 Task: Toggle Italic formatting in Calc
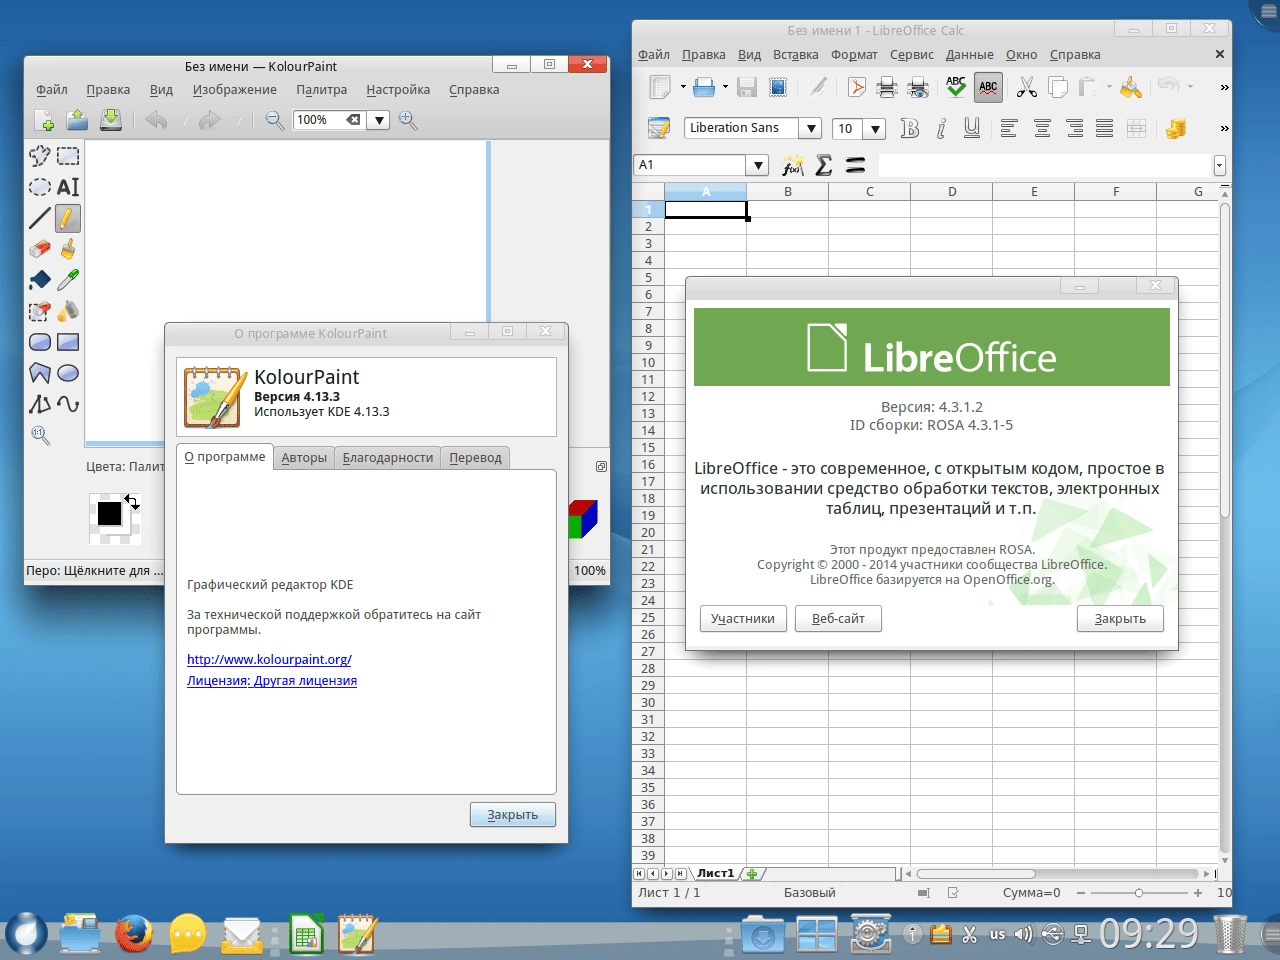pyautogui.click(x=941, y=128)
